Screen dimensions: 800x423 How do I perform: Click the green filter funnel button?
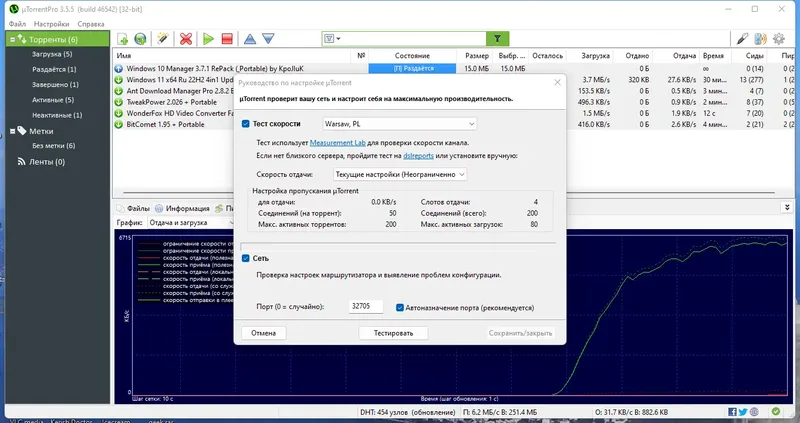click(x=497, y=38)
